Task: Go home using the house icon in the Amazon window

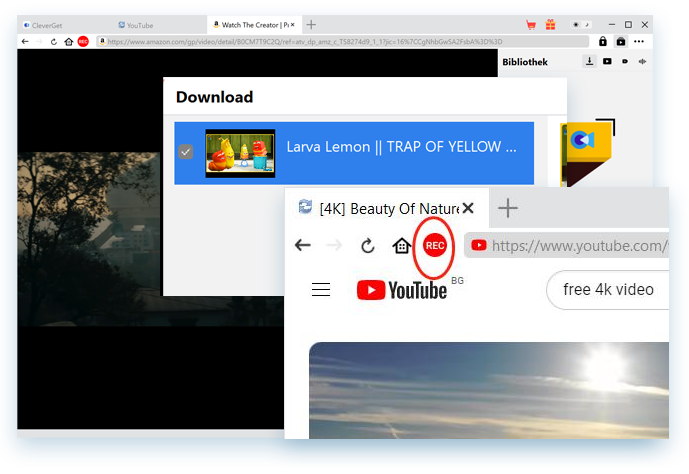Action: click(x=69, y=42)
